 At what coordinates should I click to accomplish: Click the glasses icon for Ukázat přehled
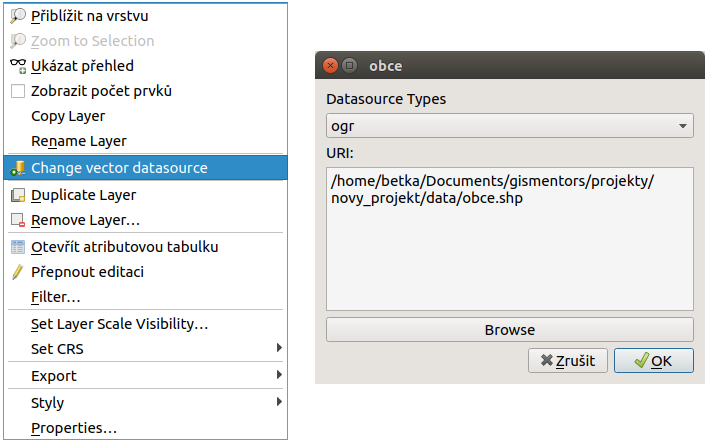(x=18, y=66)
